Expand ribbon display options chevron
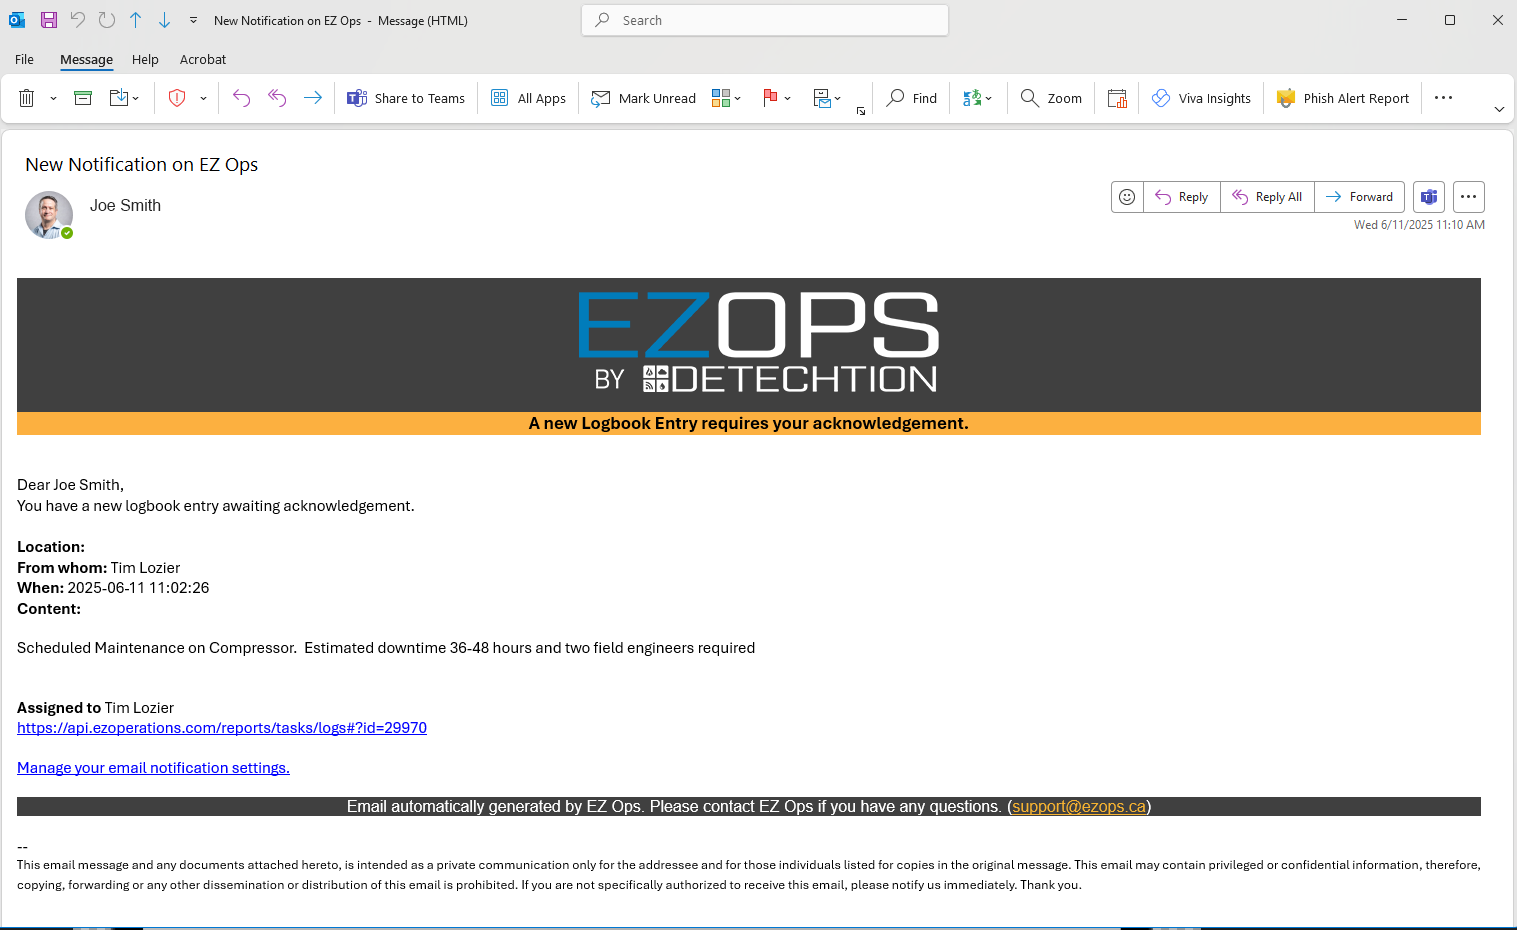The image size is (1517, 930). coord(1499,109)
